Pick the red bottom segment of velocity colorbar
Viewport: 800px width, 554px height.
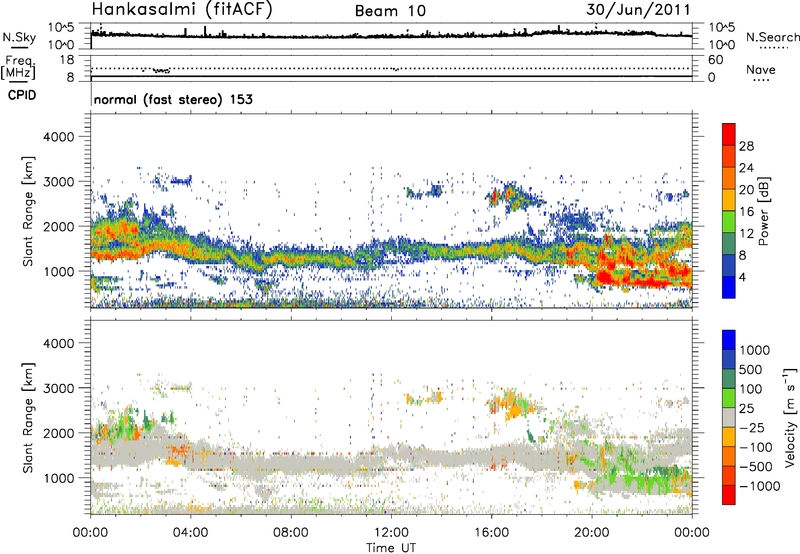(x=729, y=495)
